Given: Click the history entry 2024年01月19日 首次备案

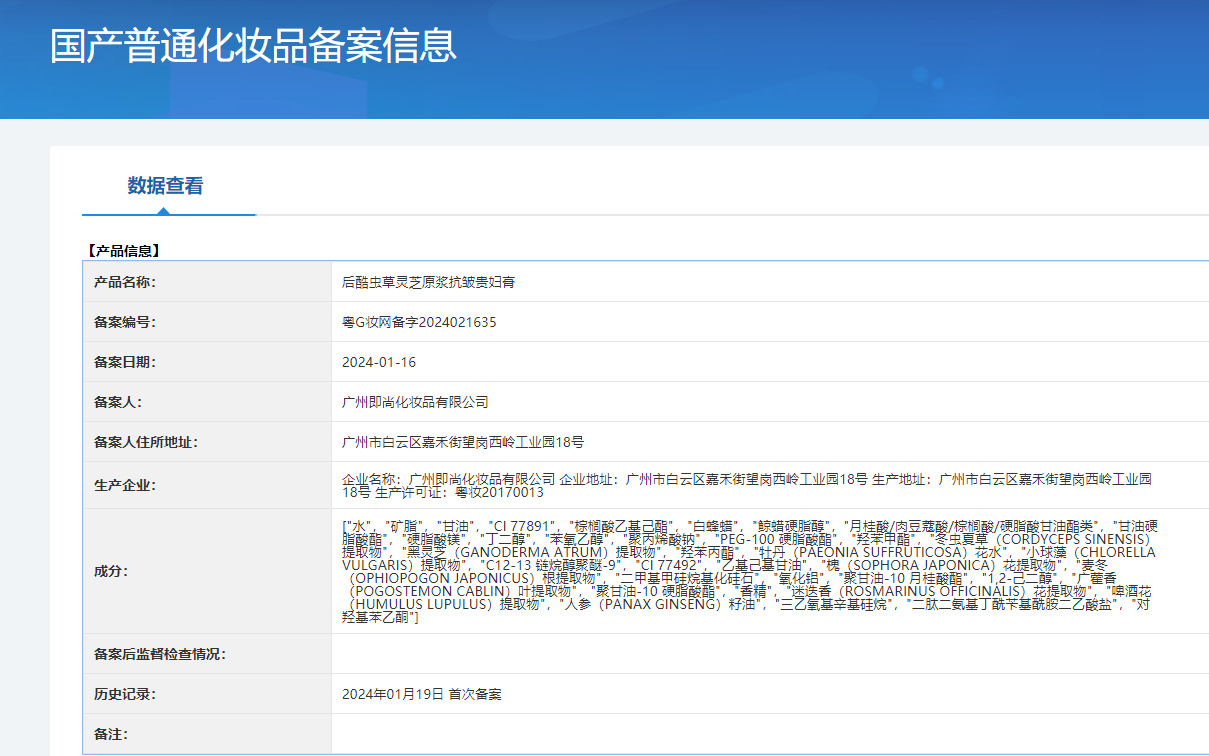Looking at the screenshot, I should (421, 694).
